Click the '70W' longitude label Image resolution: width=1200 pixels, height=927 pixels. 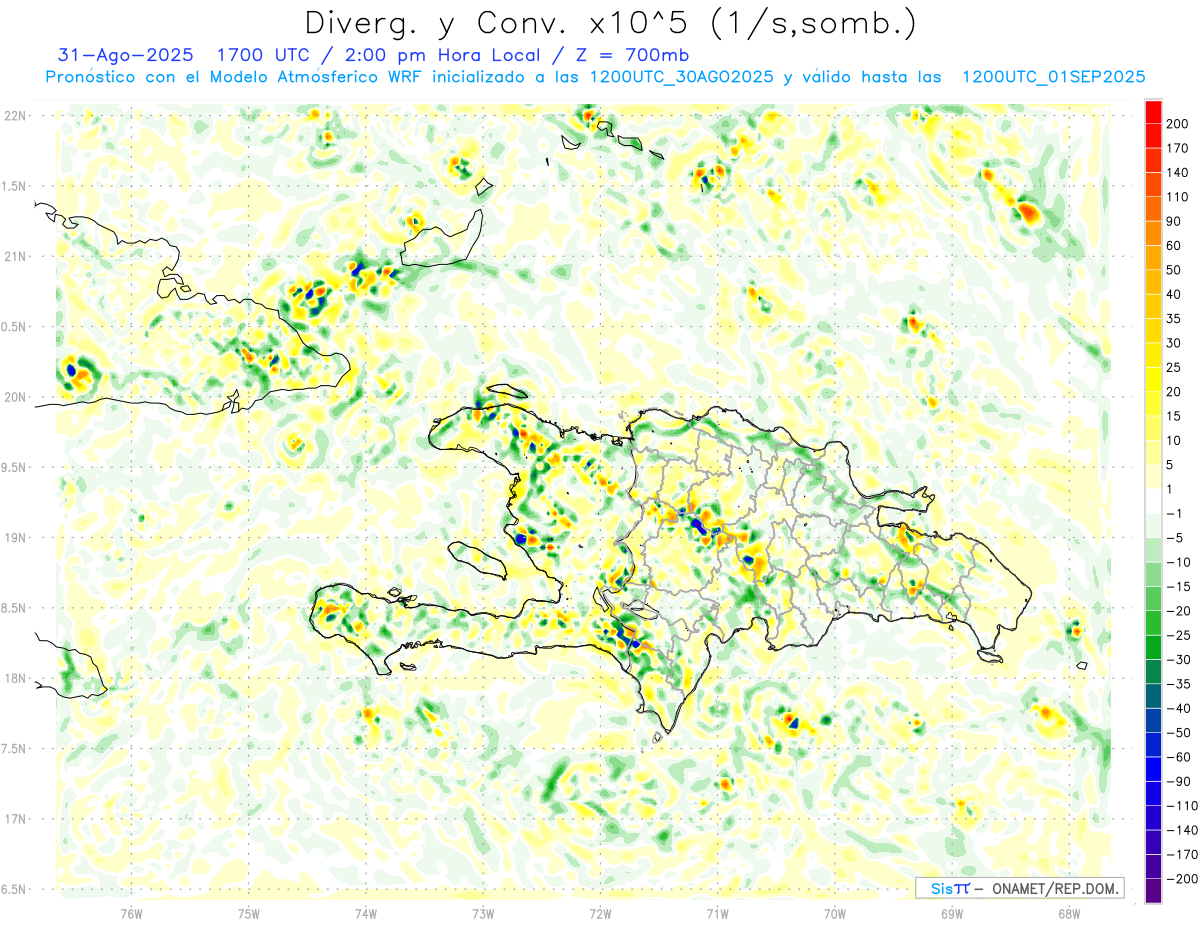click(834, 913)
